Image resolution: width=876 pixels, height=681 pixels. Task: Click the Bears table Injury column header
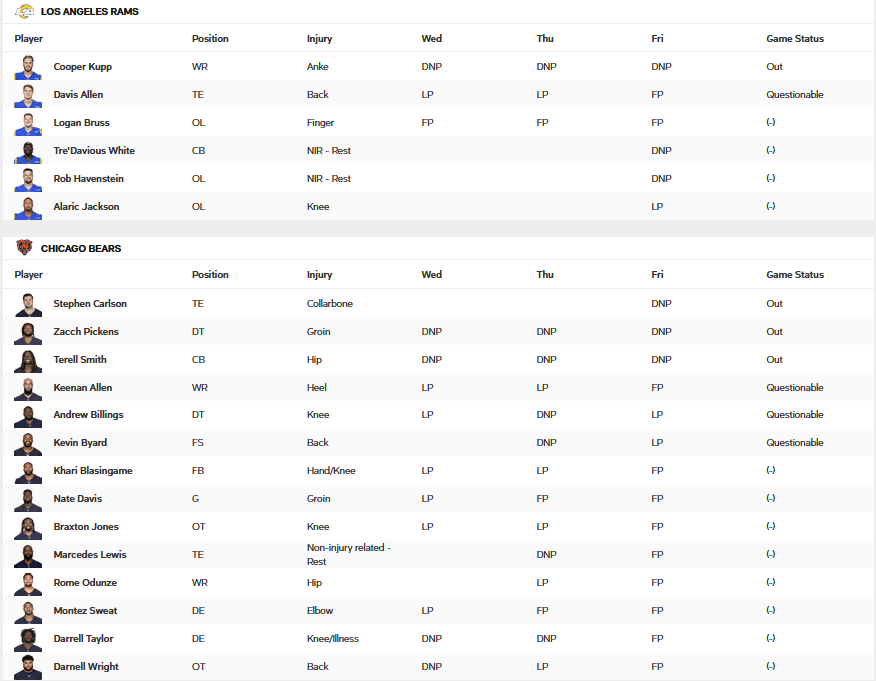coord(319,275)
